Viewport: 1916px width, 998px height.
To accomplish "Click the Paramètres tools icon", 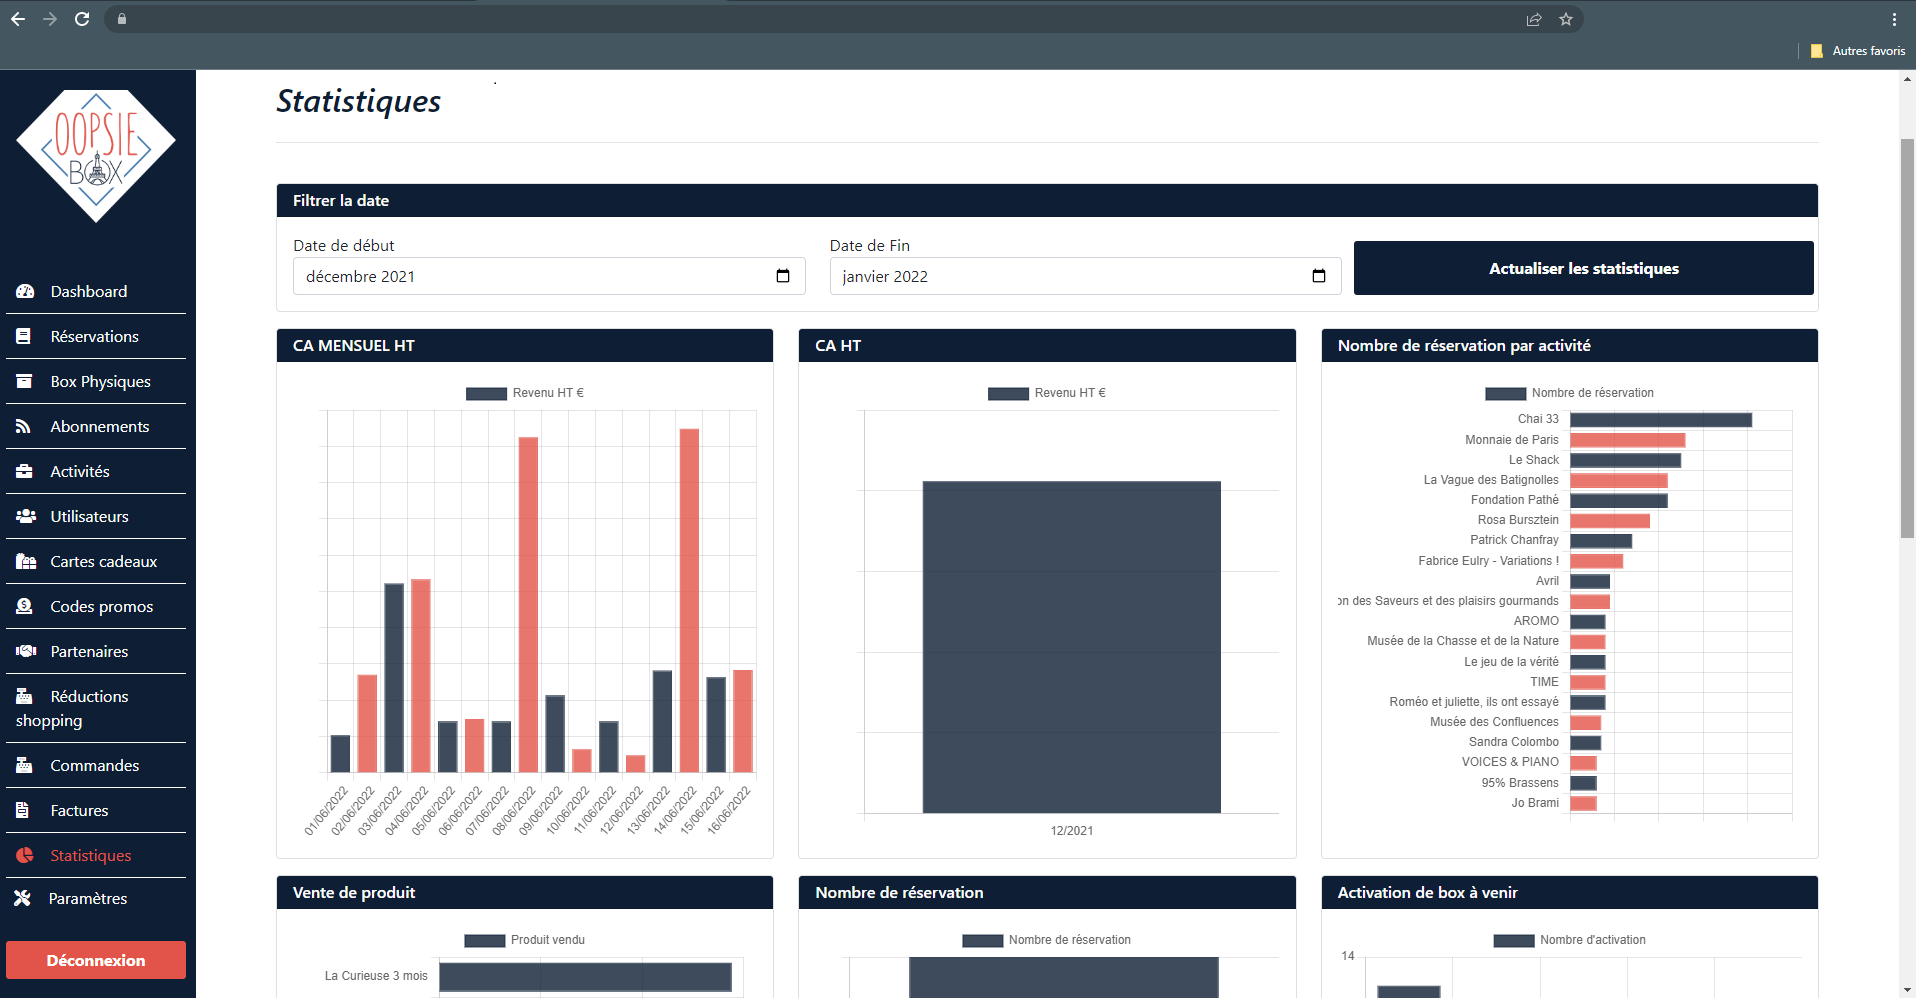I will click(x=23, y=899).
